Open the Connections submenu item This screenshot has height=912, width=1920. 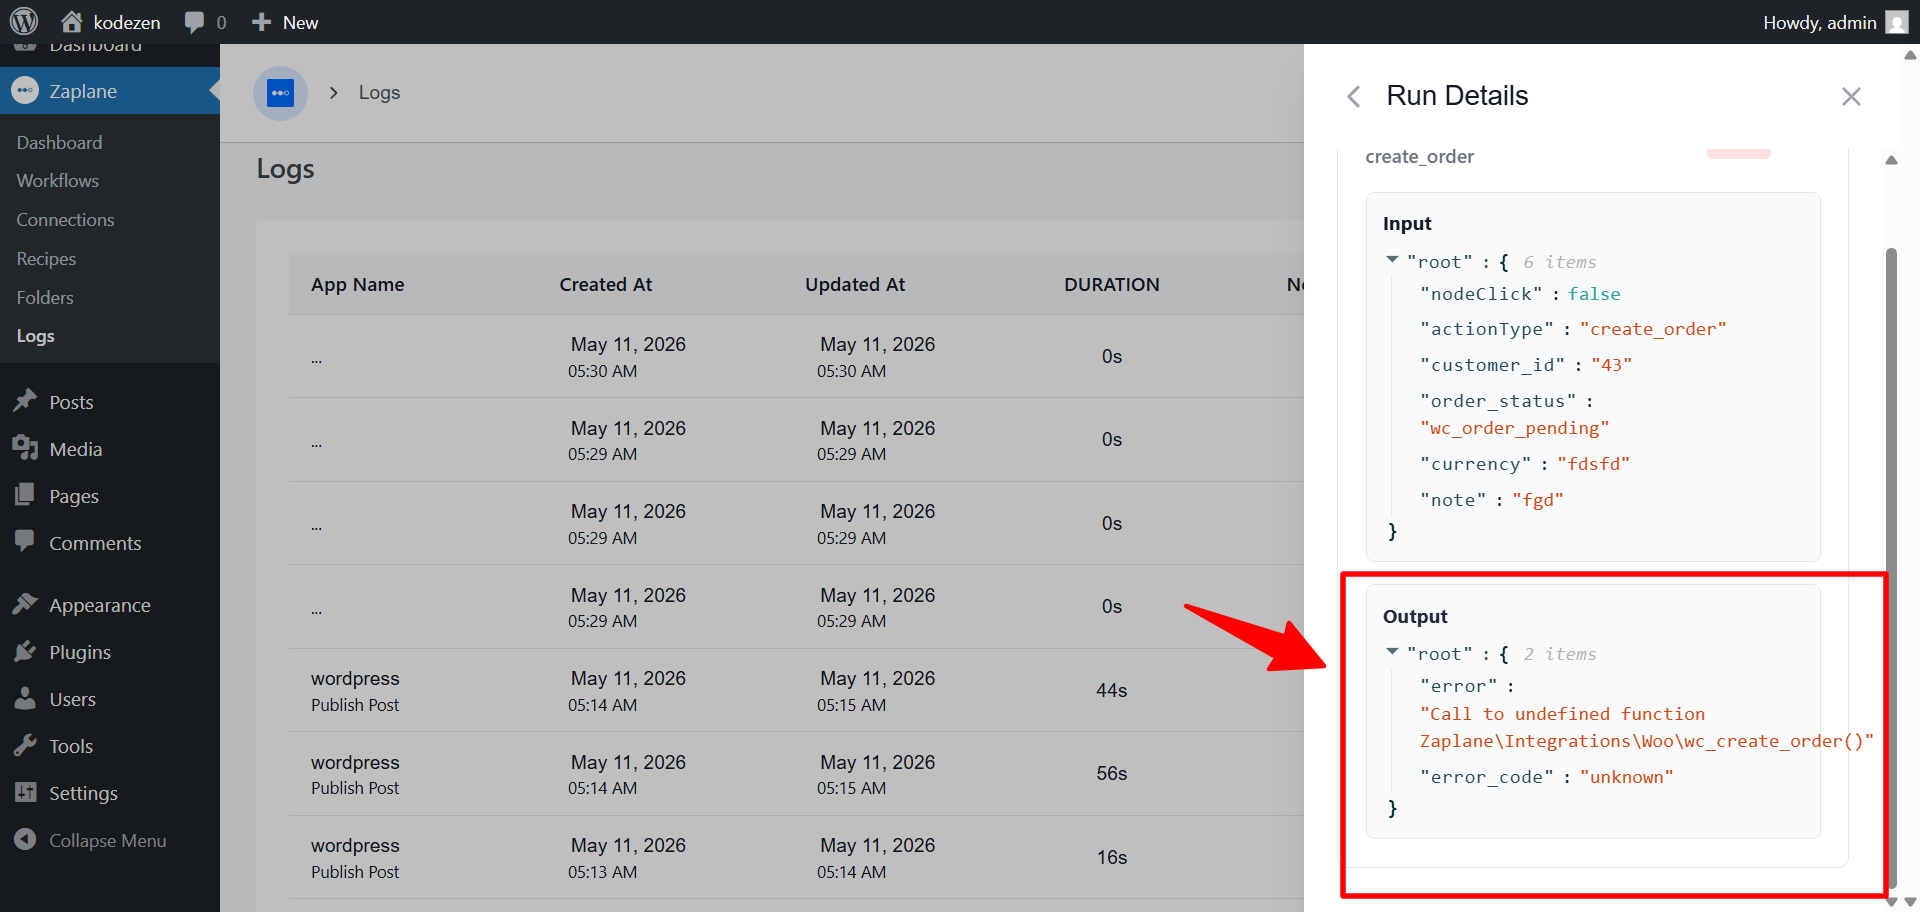(65, 220)
